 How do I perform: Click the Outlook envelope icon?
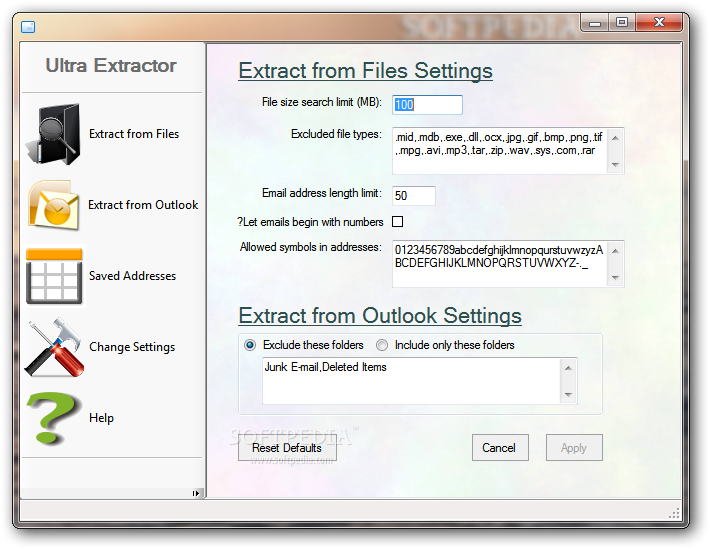[x=54, y=205]
